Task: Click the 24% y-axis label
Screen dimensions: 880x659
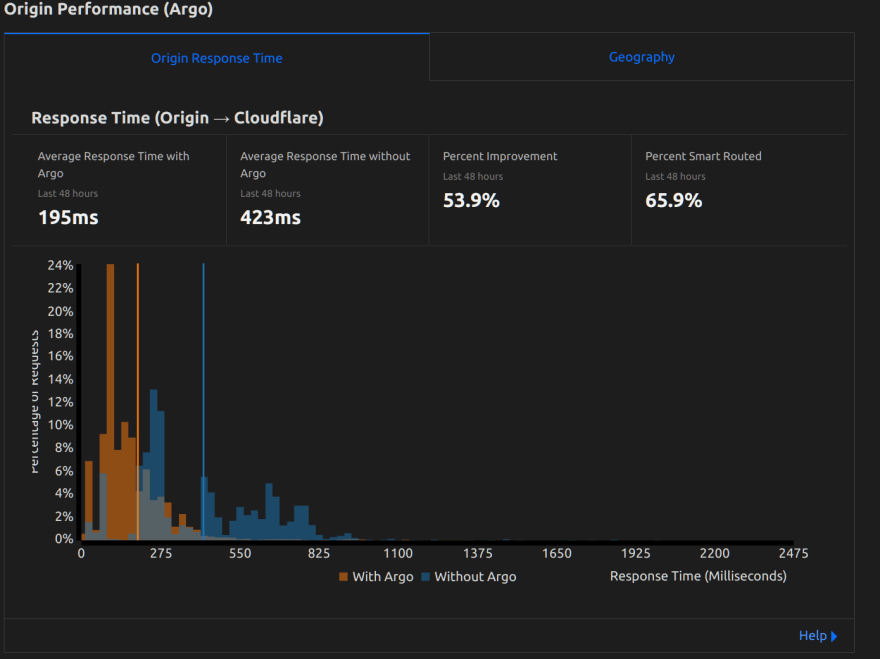Action: point(60,265)
